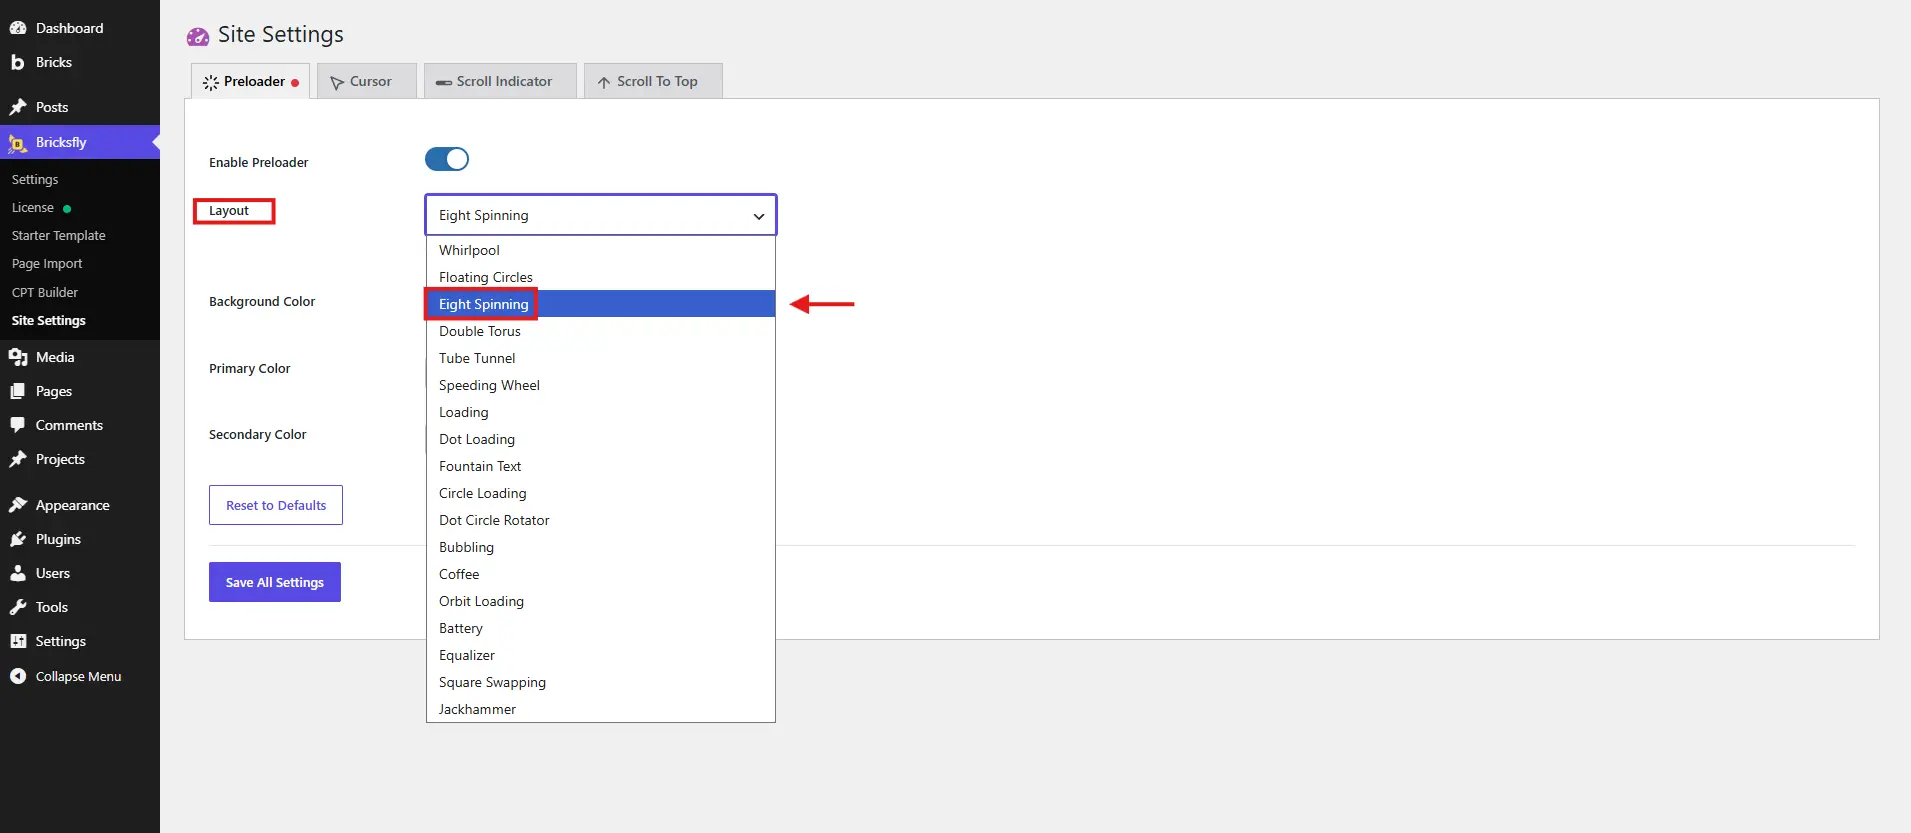1911x833 pixels.
Task: Click the Posts pin icon
Action: point(18,107)
